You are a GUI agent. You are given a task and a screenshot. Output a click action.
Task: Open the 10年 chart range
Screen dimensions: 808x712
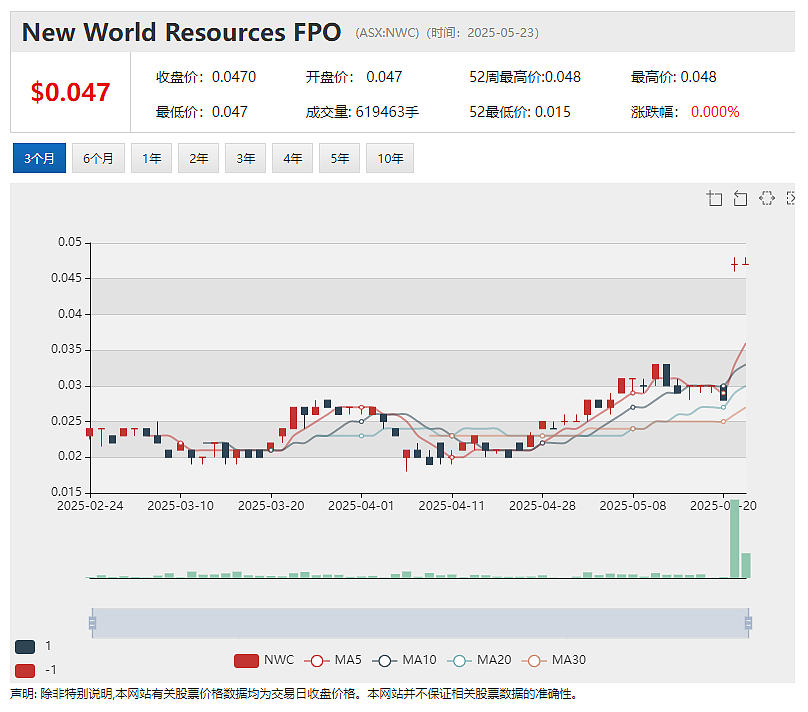tap(390, 158)
